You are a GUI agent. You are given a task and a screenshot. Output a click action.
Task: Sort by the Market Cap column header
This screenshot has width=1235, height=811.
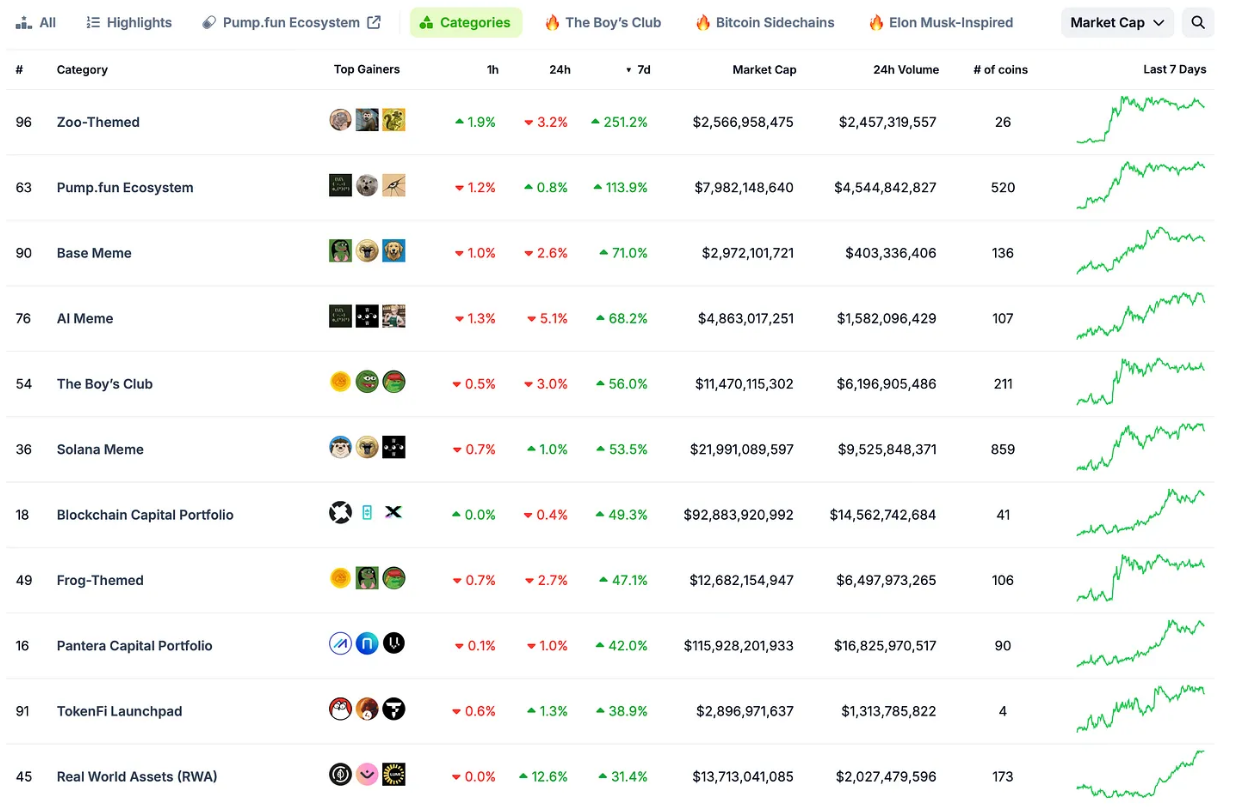(764, 70)
